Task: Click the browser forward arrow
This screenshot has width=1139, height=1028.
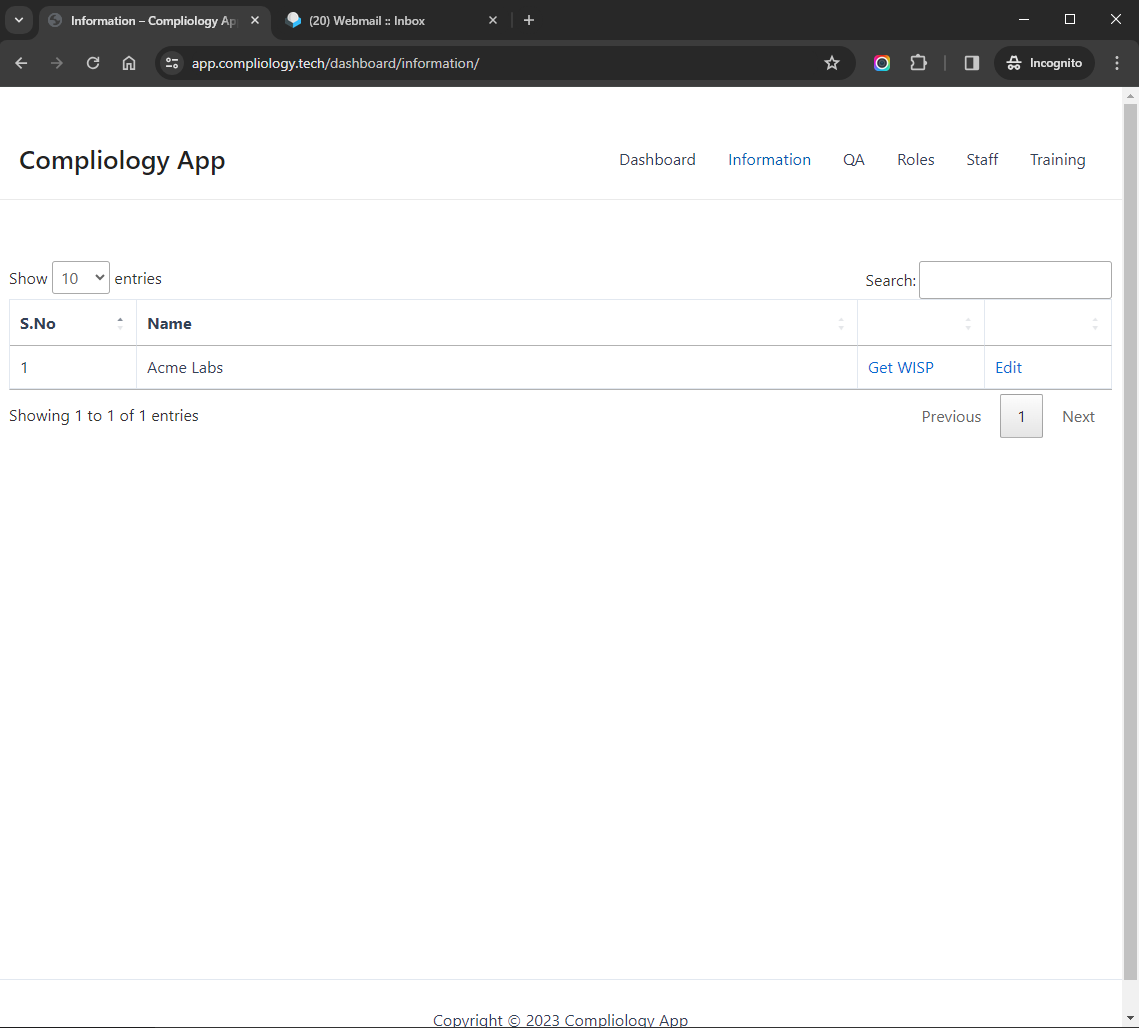Action: [x=57, y=63]
